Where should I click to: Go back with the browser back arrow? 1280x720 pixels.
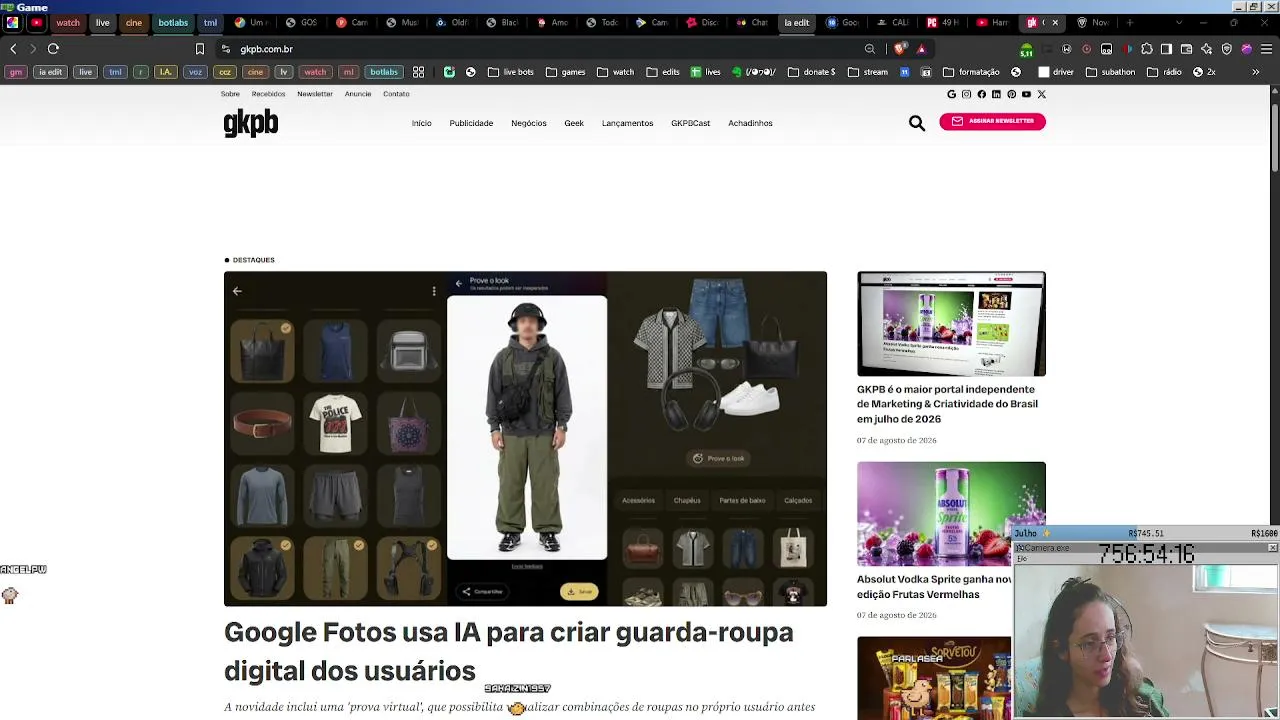13,49
